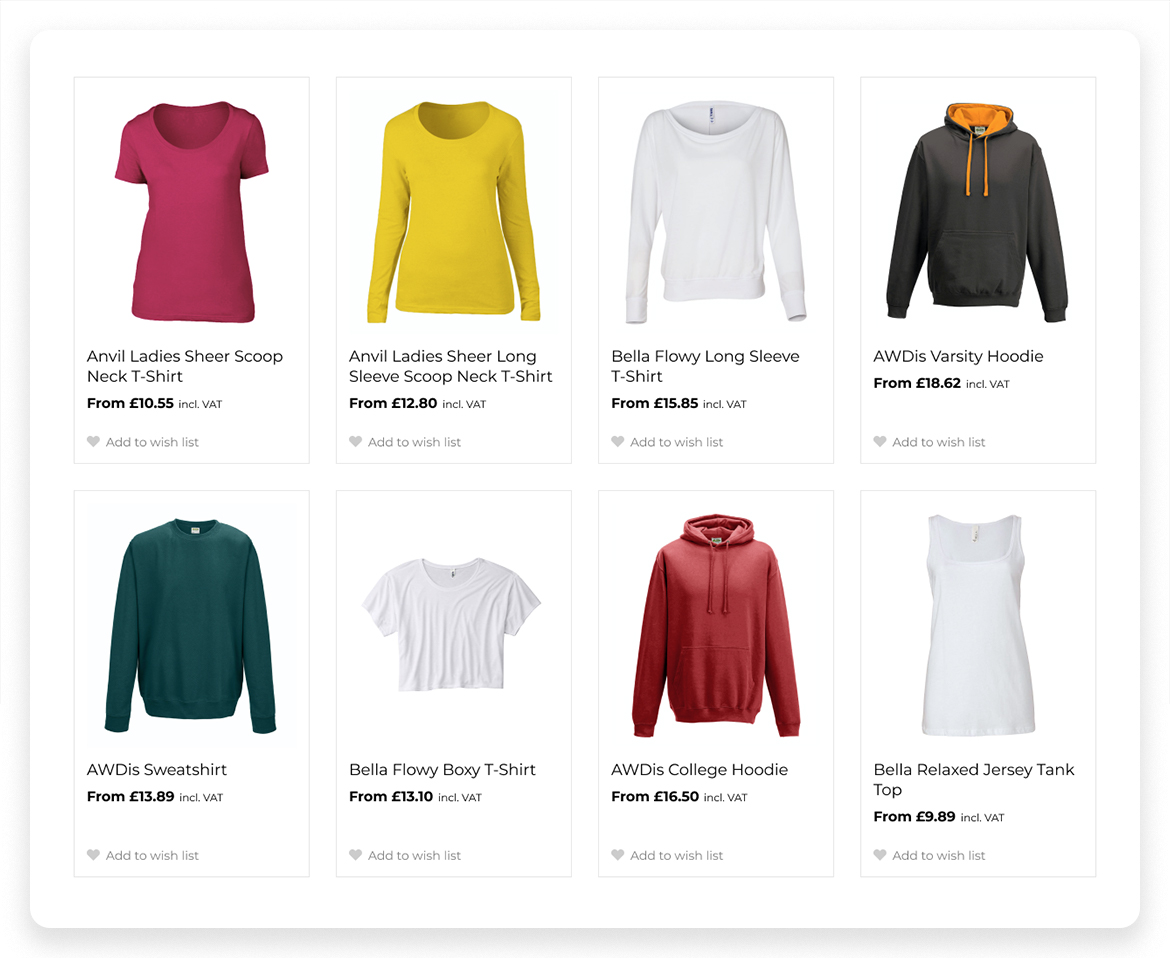View the yellow long sleeve shirt photo

tap(453, 211)
